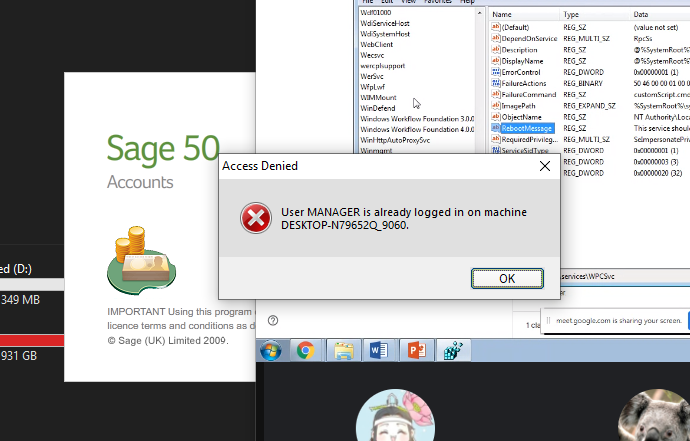Click the REG_EXPAND_SZ type cell
Image resolution: width=690 pixels, height=441 pixels.
pos(590,106)
